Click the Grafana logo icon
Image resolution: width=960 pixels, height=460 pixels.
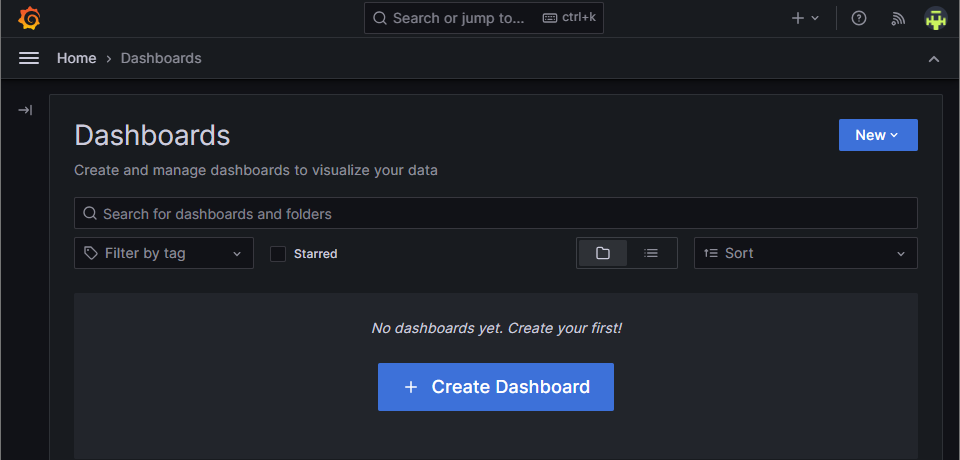29,18
